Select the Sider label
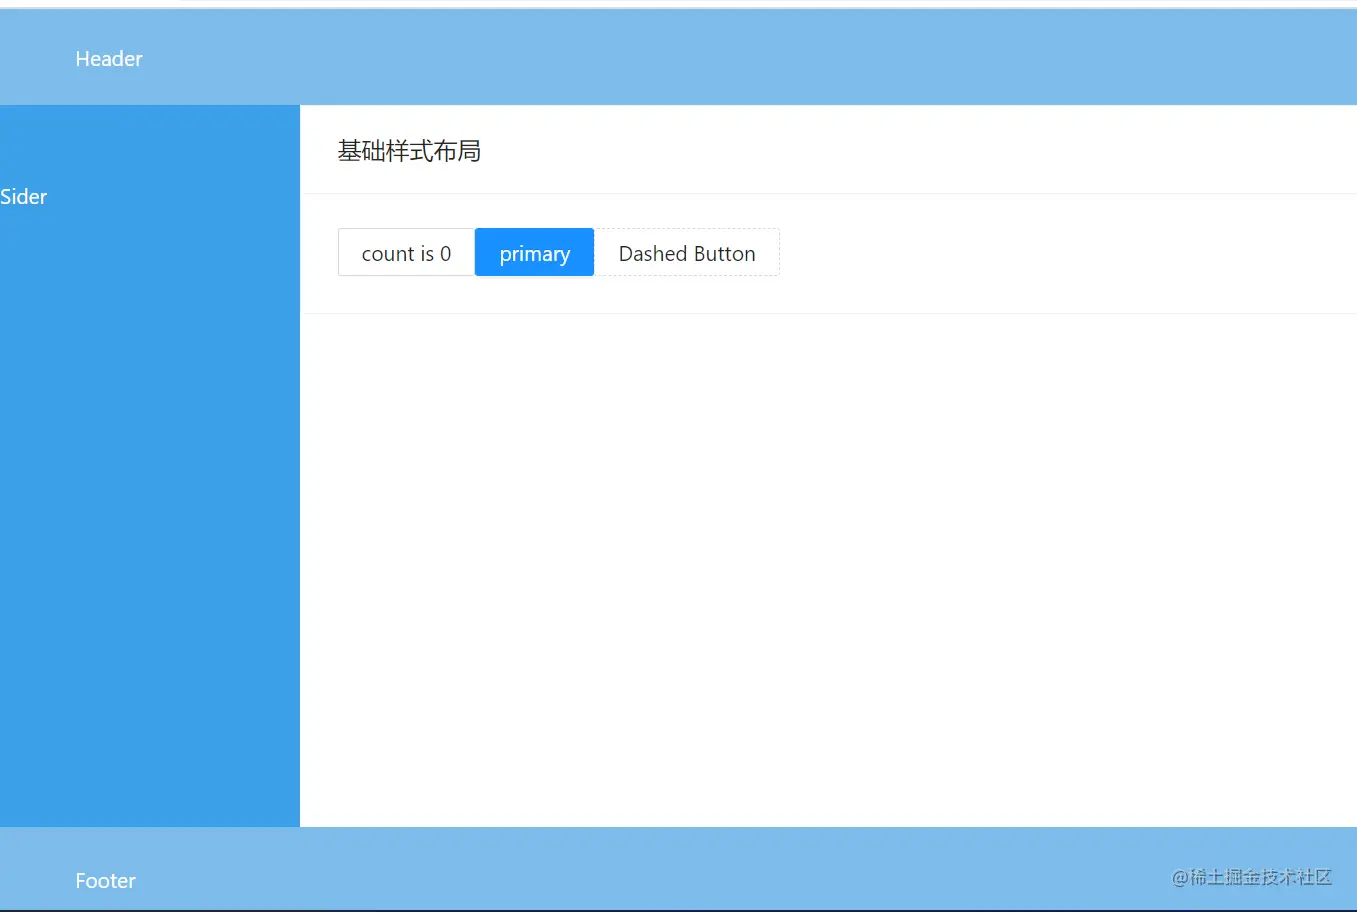Screen dimensions: 1357x912 pos(24,197)
